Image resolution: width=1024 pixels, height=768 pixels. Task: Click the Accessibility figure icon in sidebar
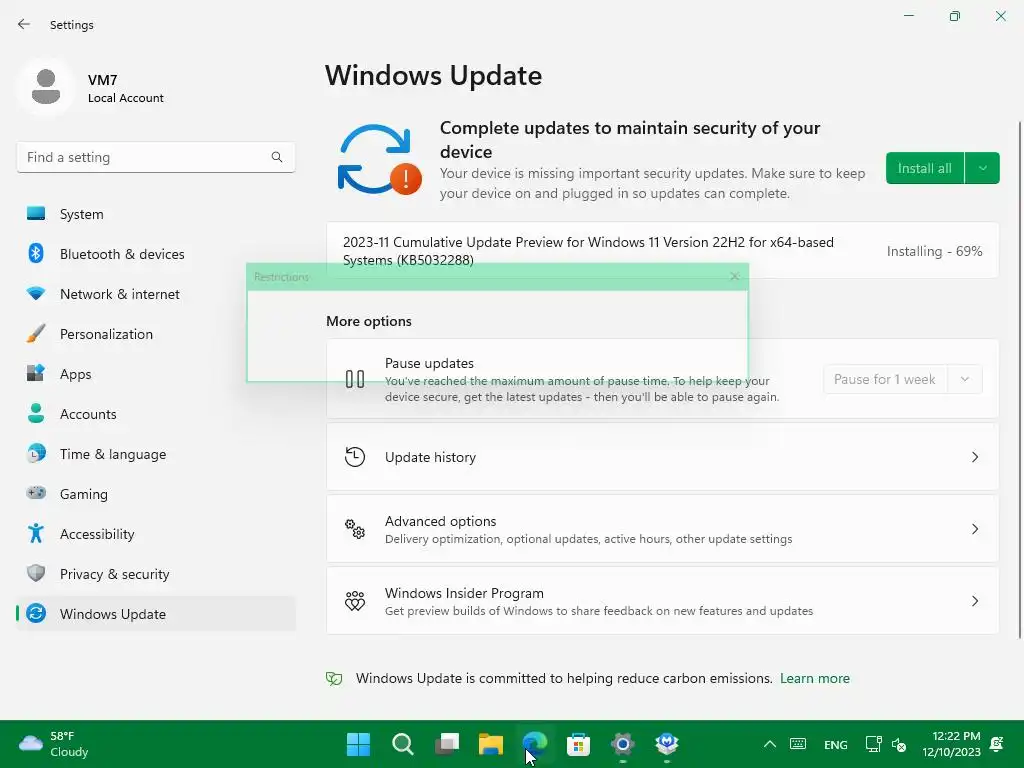pyautogui.click(x=36, y=534)
